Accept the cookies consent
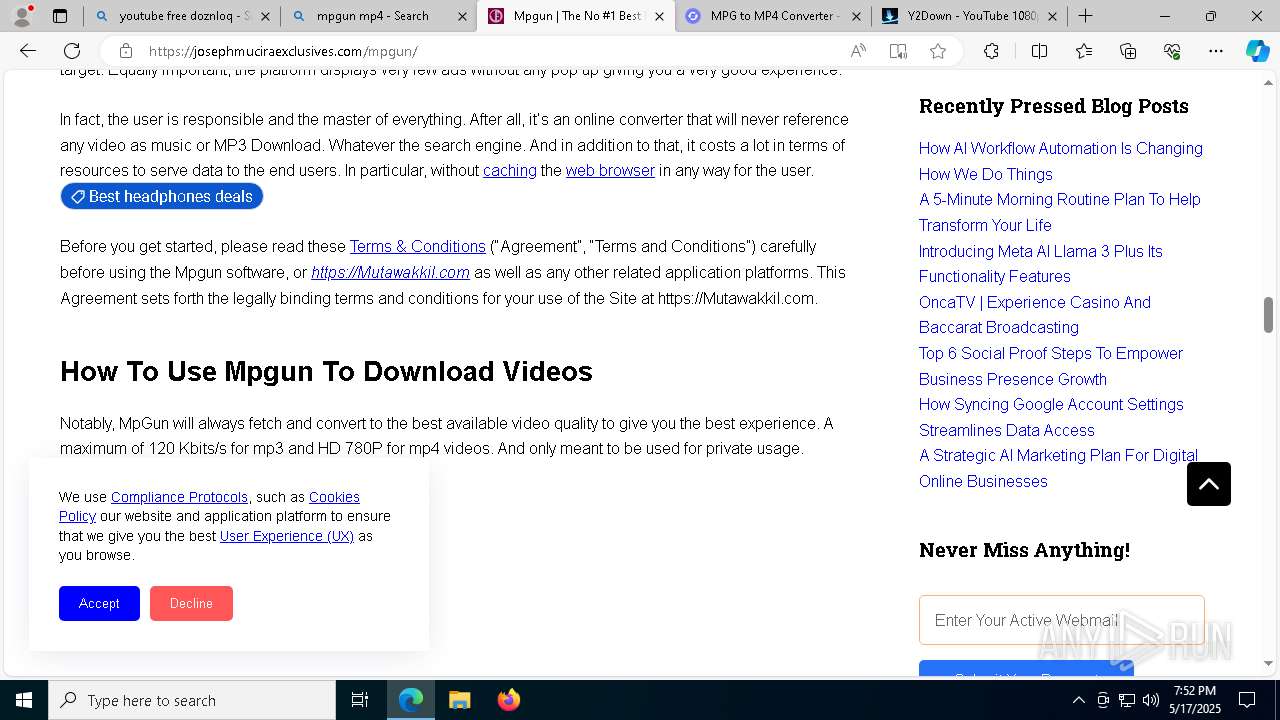This screenshot has width=1280, height=720. pyautogui.click(x=99, y=603)
